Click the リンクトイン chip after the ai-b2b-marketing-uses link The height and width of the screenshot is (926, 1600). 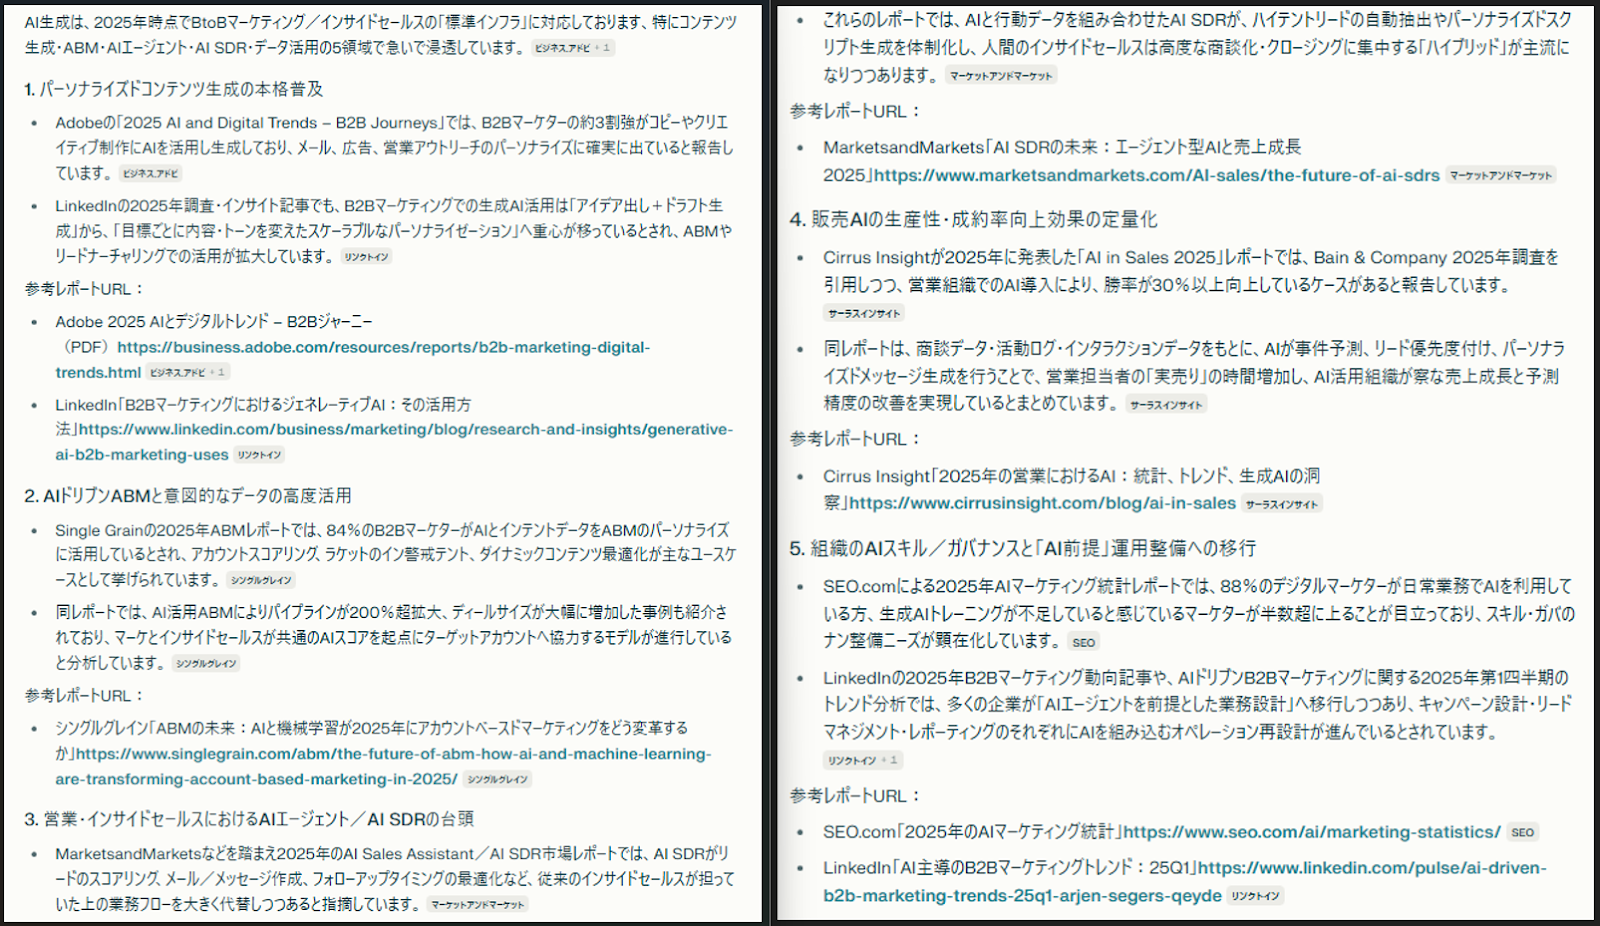click(259, 455)
